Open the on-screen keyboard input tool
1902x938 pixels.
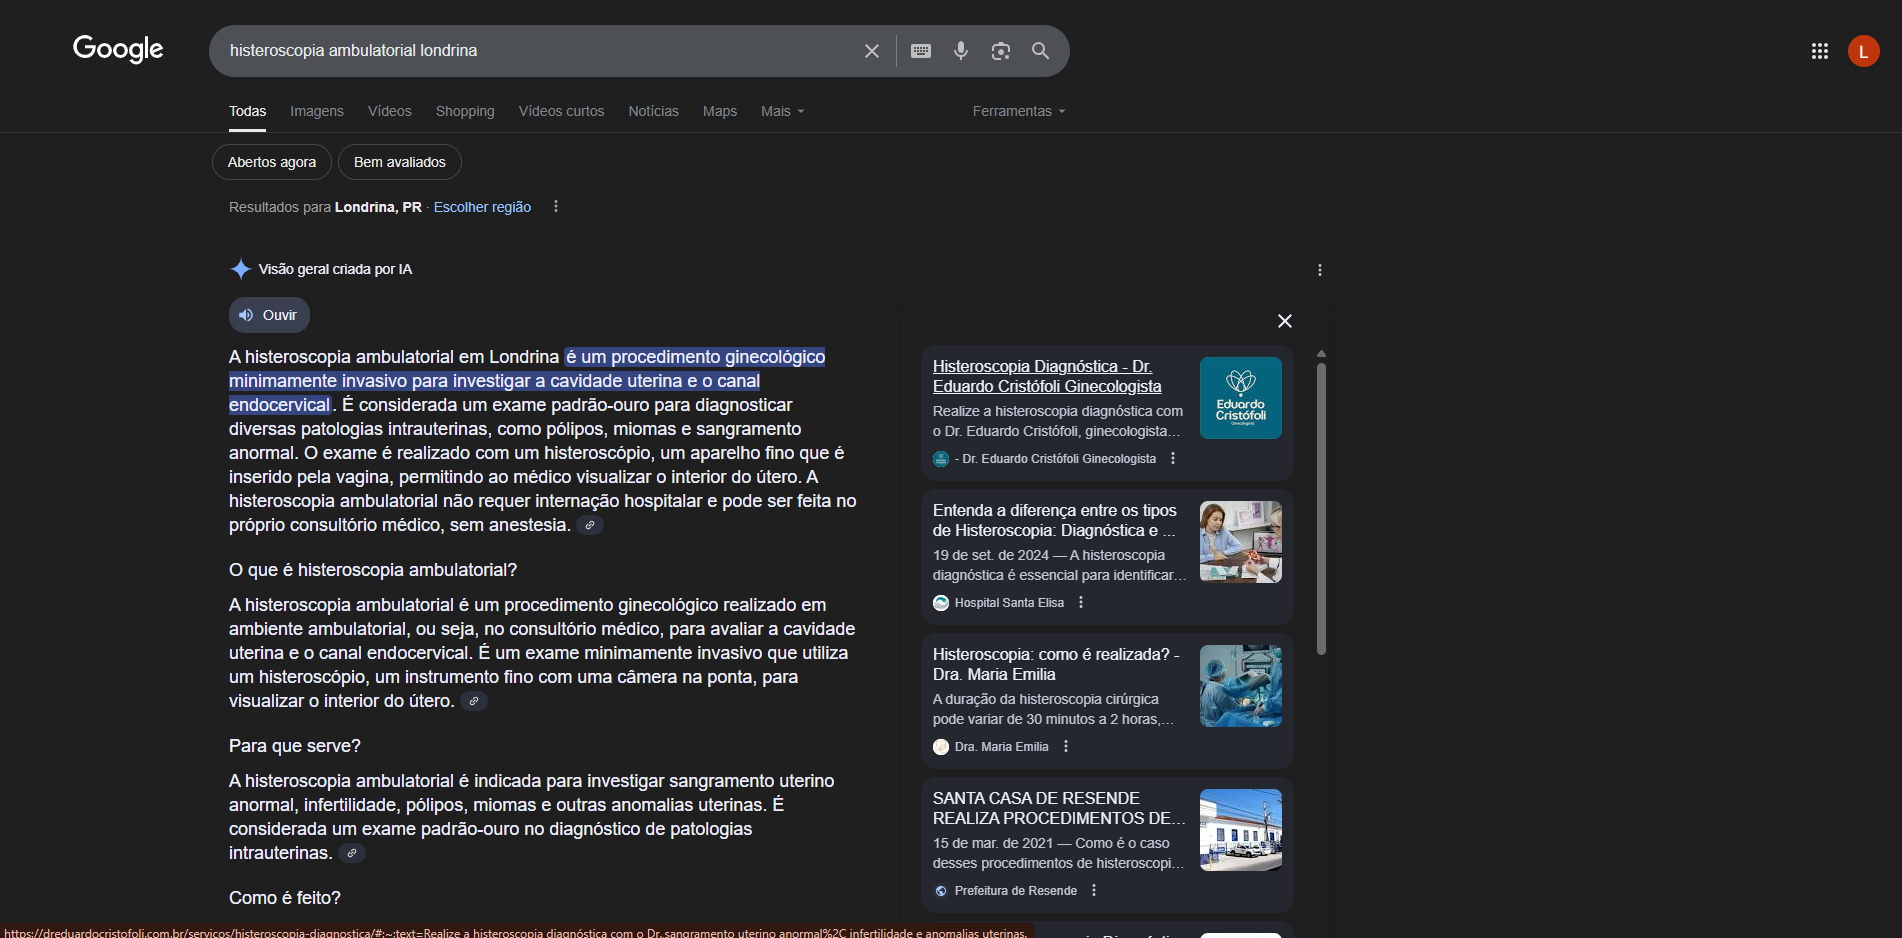pos(921,51)
